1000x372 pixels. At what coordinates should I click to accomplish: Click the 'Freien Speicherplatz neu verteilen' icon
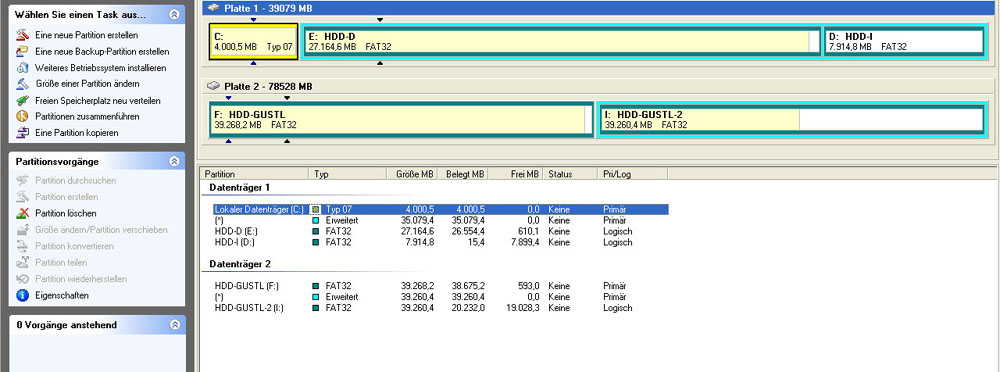(x=23, y=100)
